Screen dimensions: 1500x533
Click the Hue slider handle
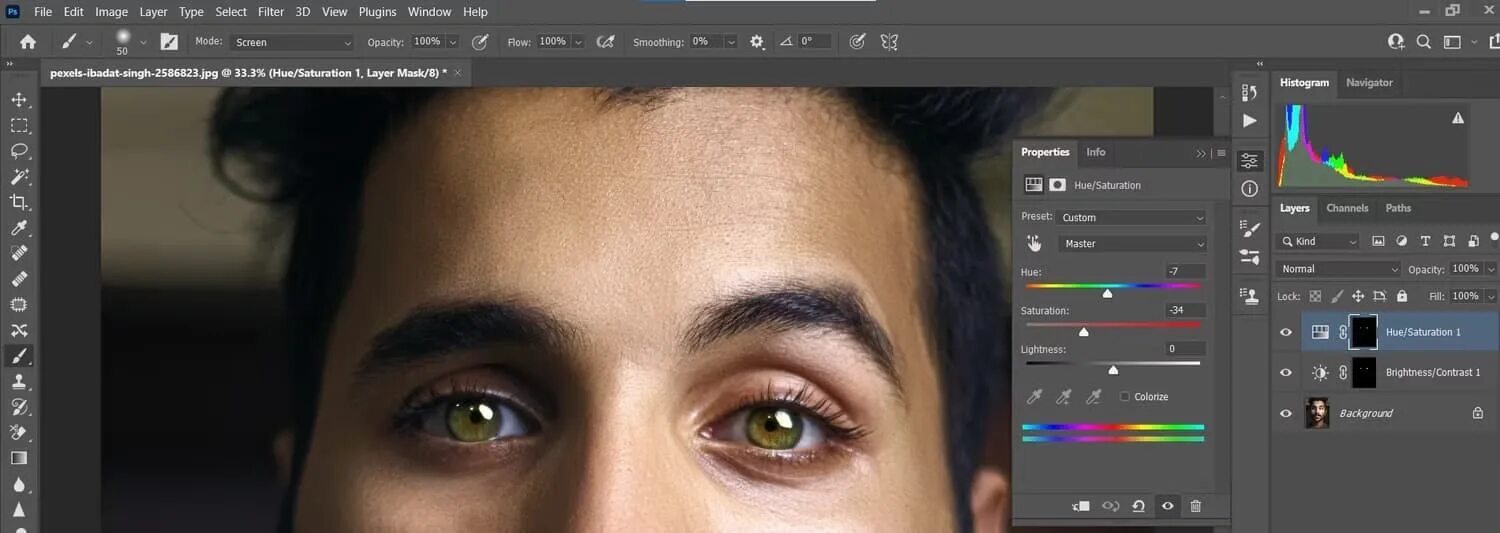point(1107,293)
